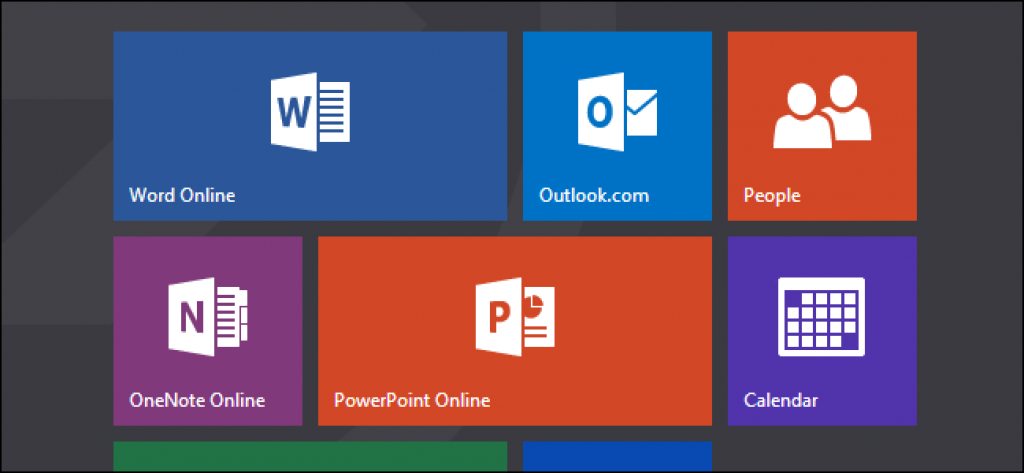
Task: Select the People silhouettes icon
Action: [x=822, y=111]
